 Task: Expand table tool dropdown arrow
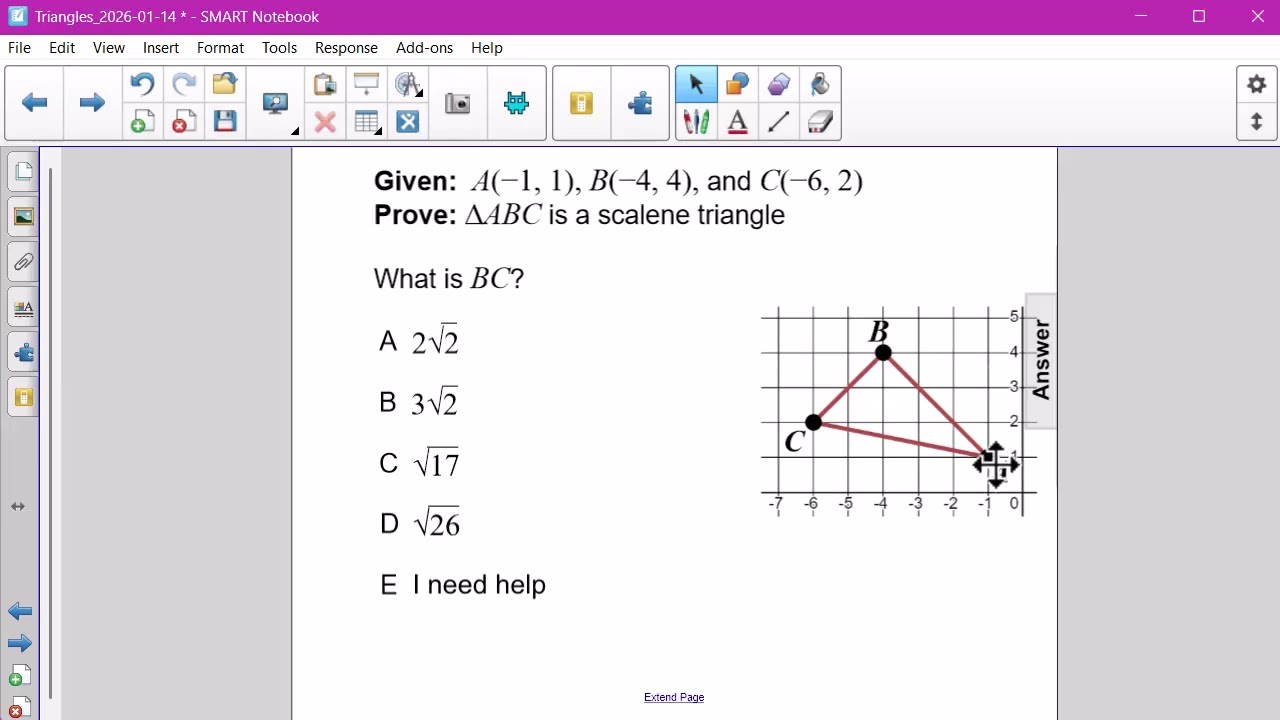pos(380,130)
